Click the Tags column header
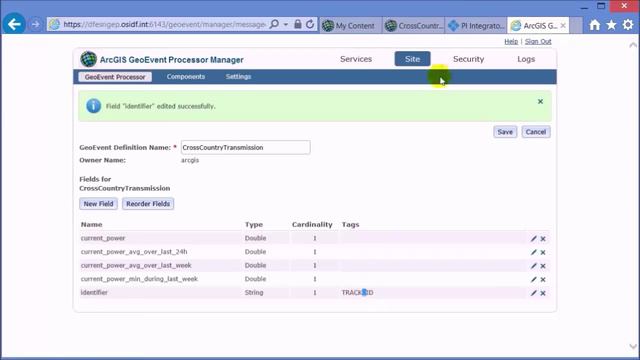This screenshot has height=360, width=640. click(351, 224)
